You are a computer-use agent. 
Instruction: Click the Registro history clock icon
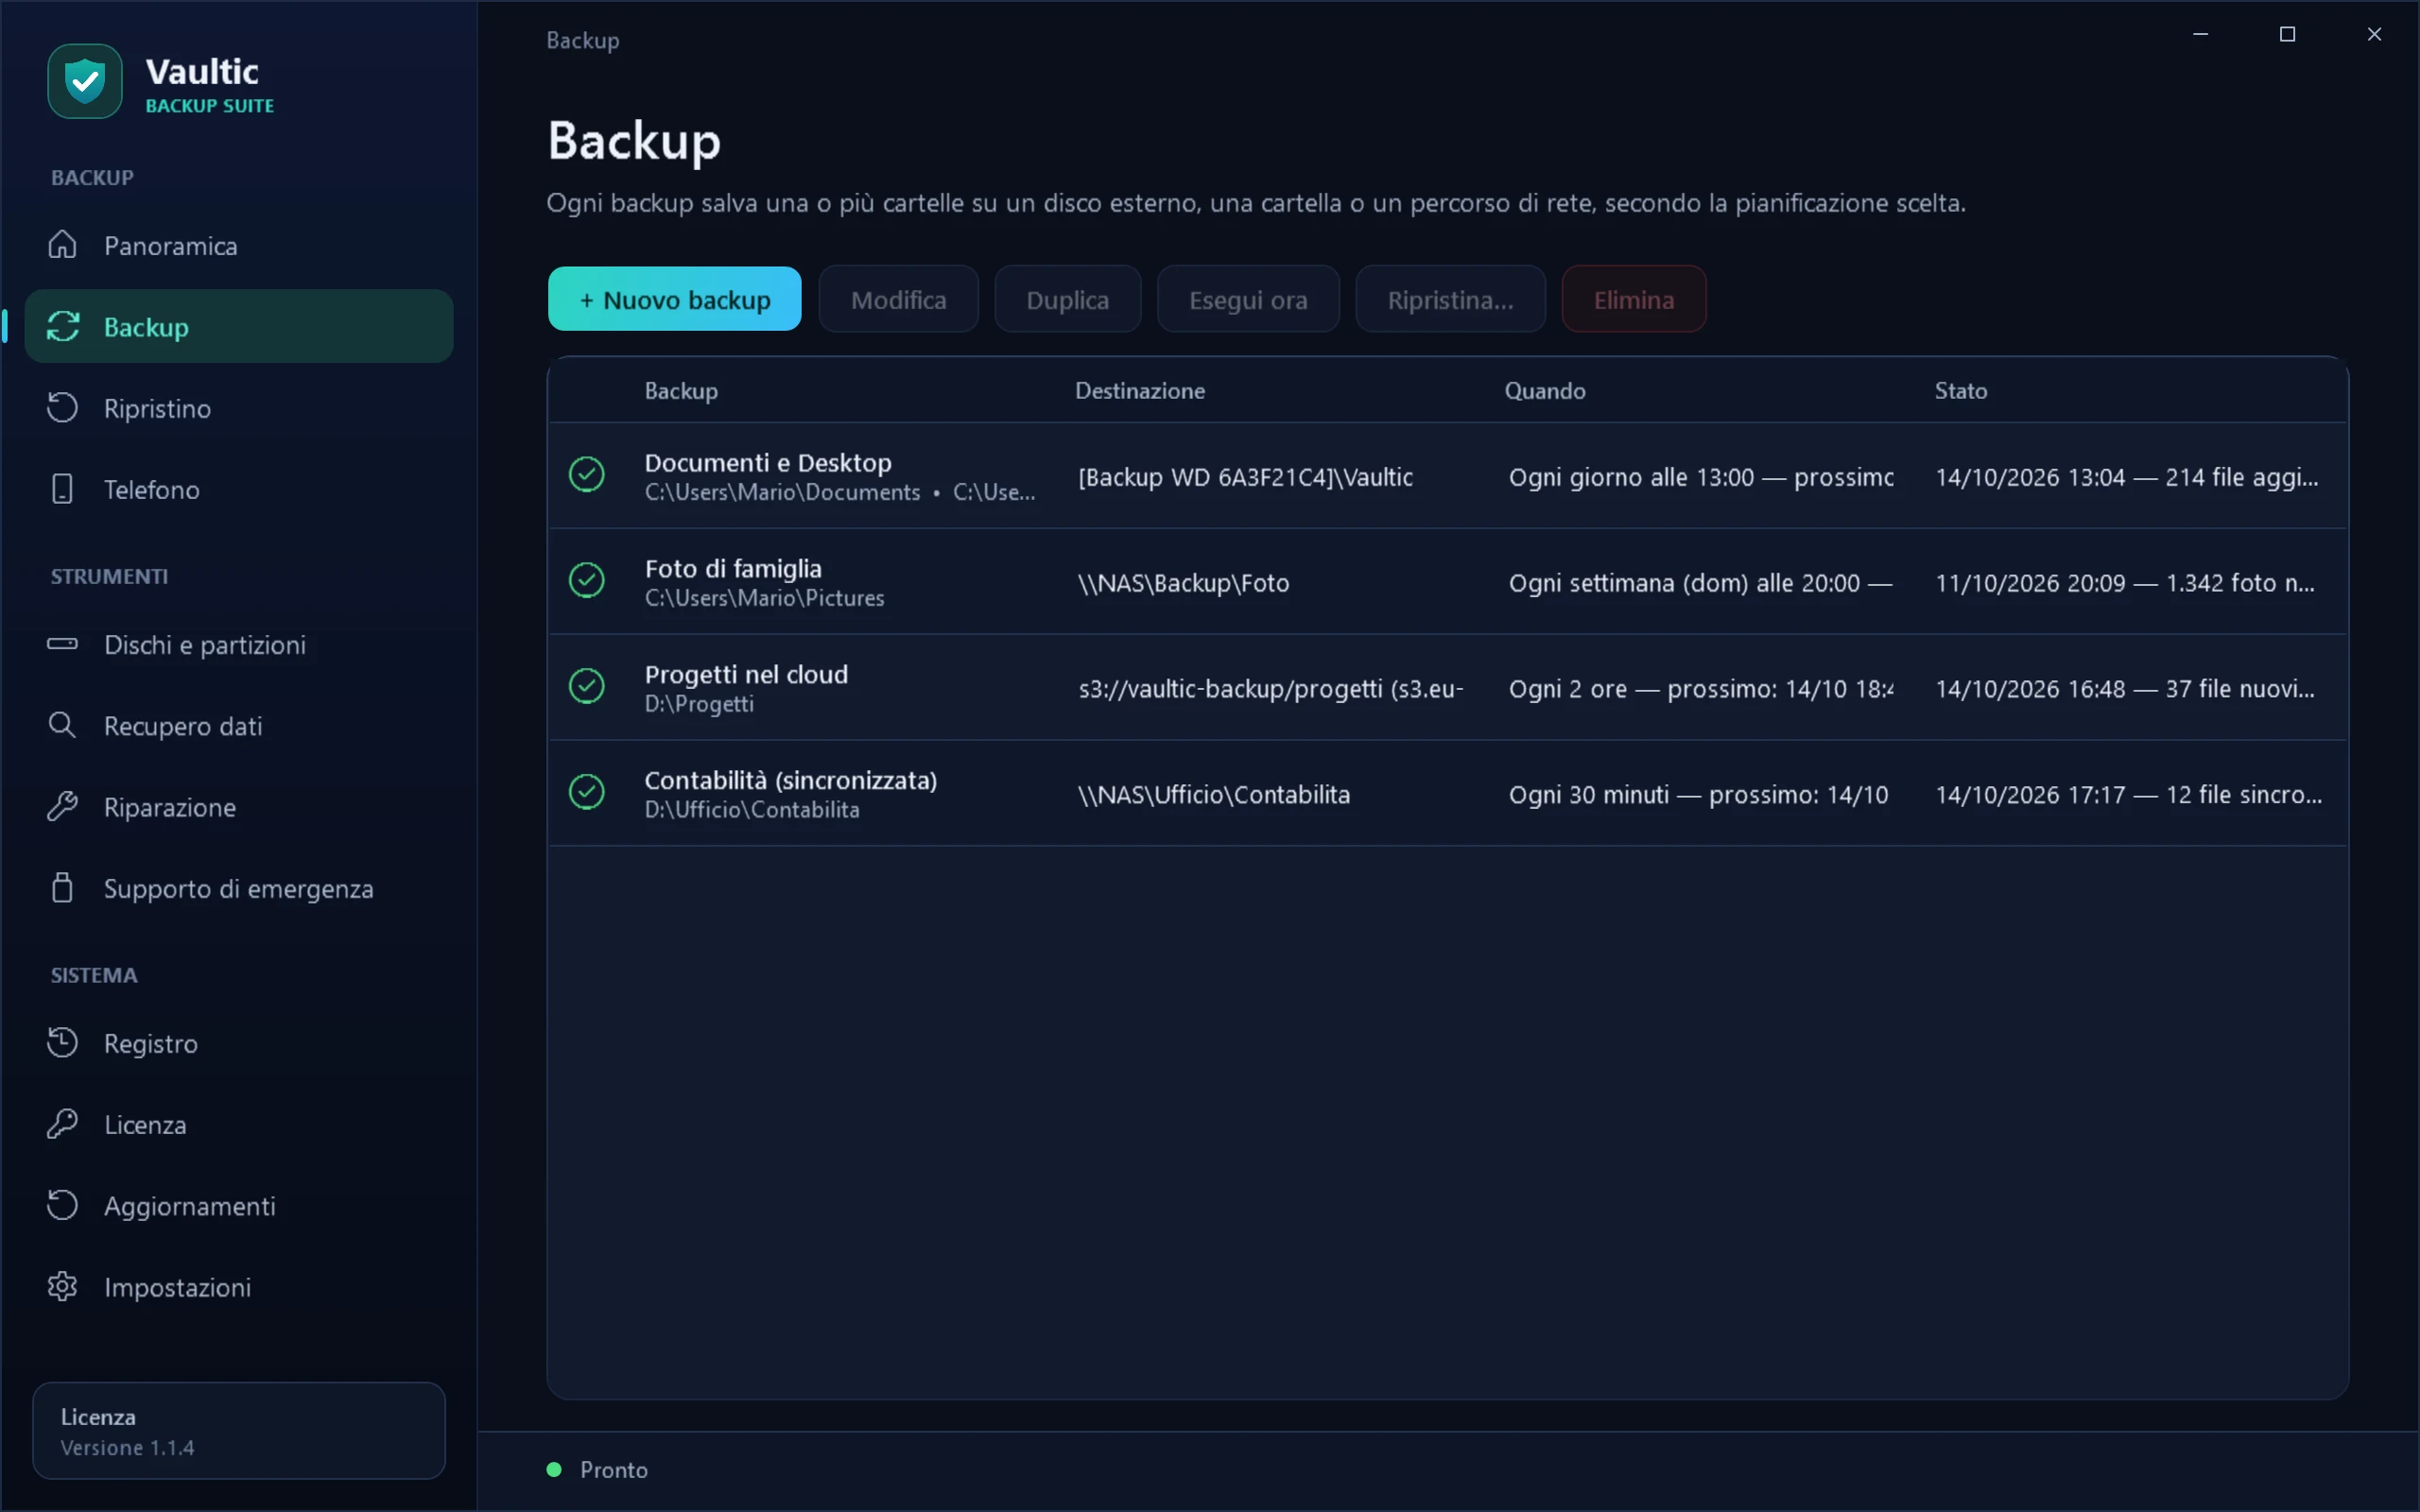pyautogui.click(x=62, y=1043)
